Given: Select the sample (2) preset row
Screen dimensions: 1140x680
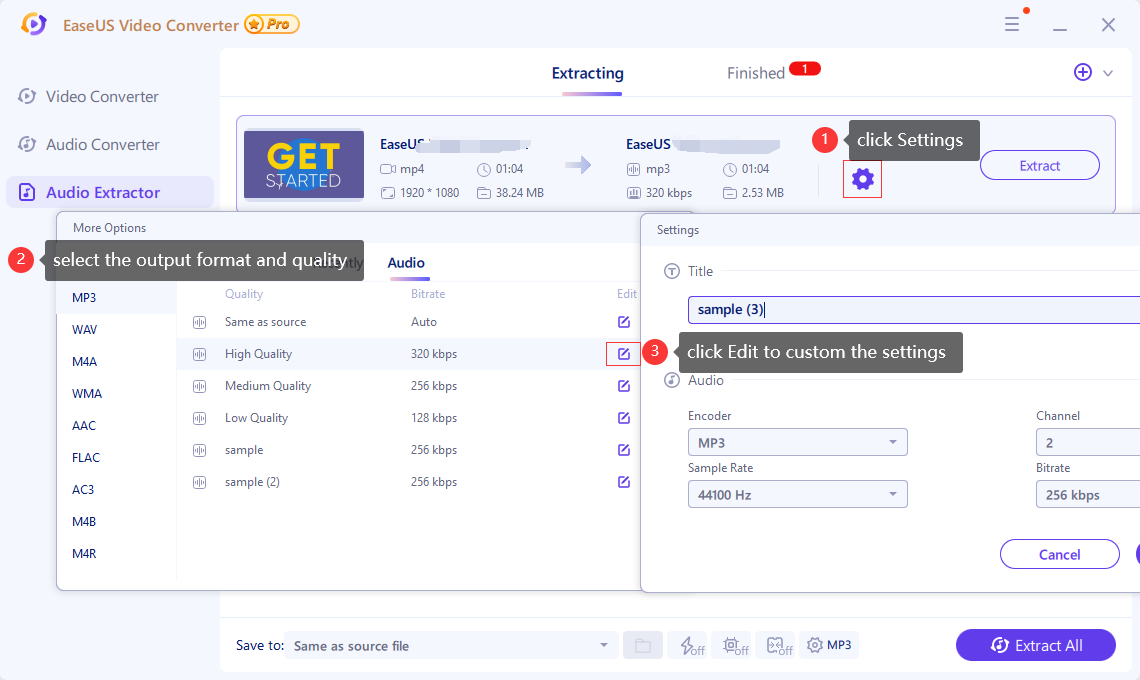Looking at the screenshot, I should [x=408, y=482].
